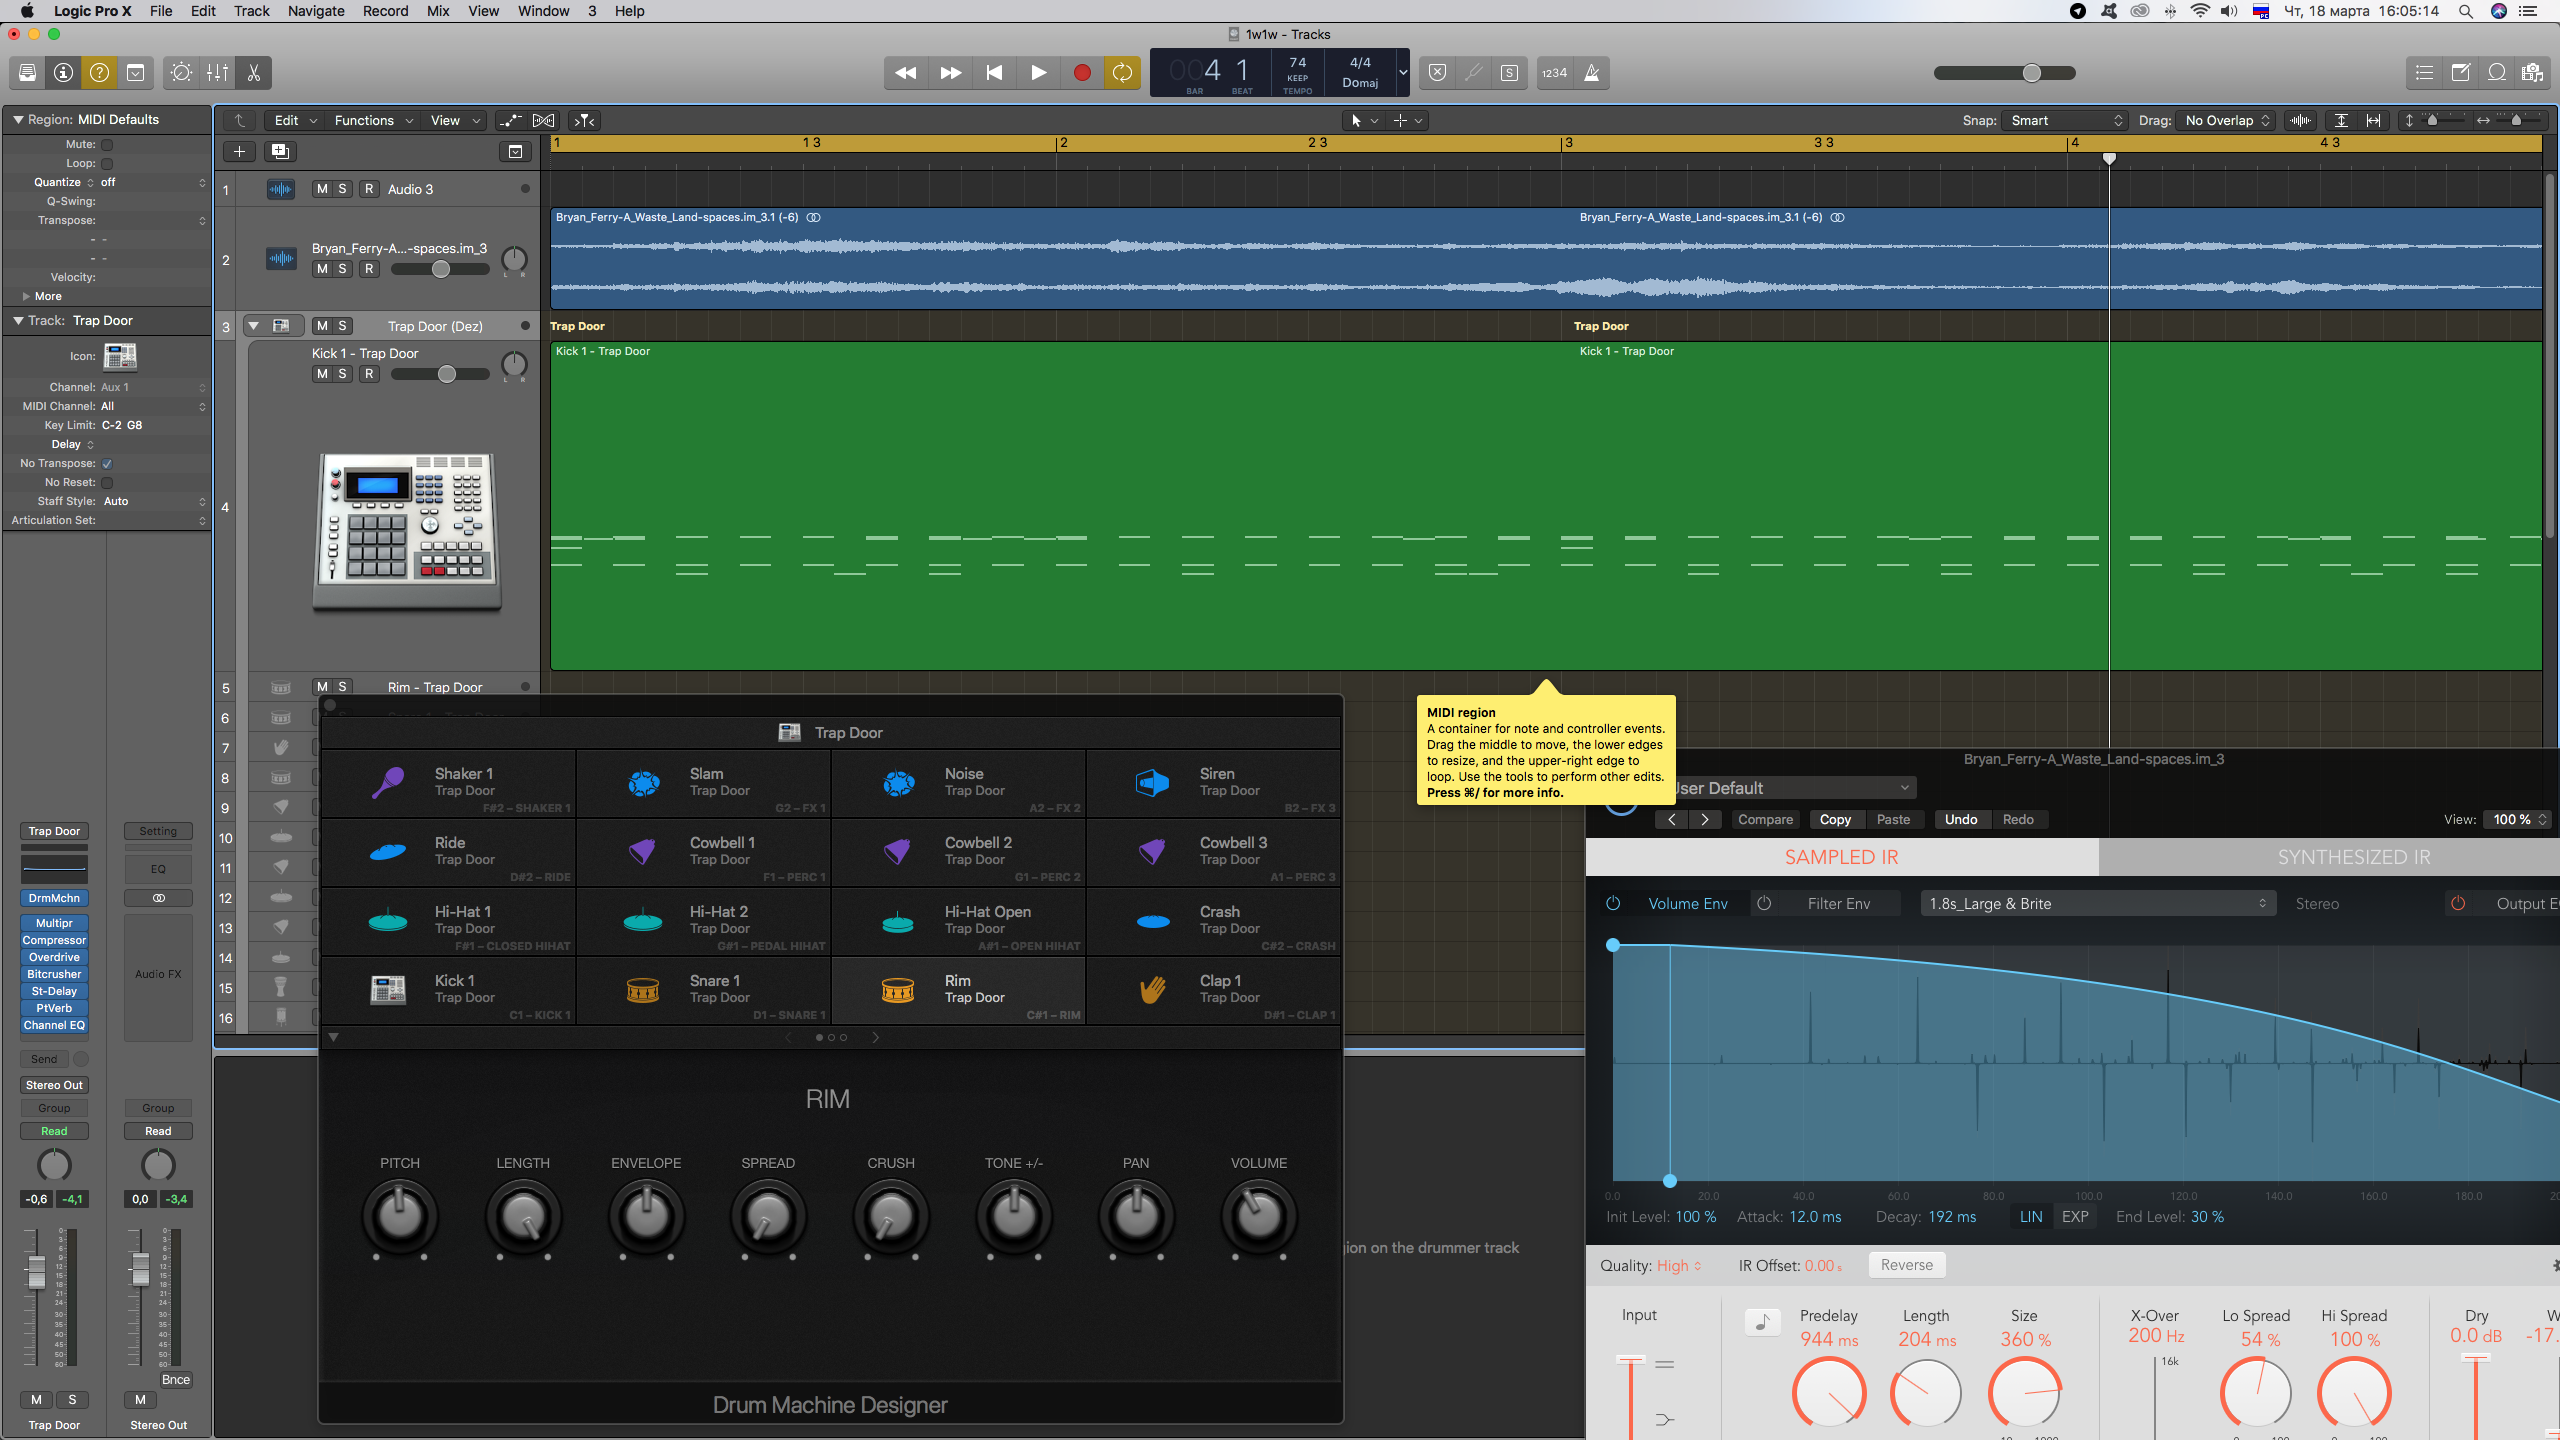Enable the No Reset checkbox
This screenshot has height=1440, width=2560.
(x=107, y=483)
